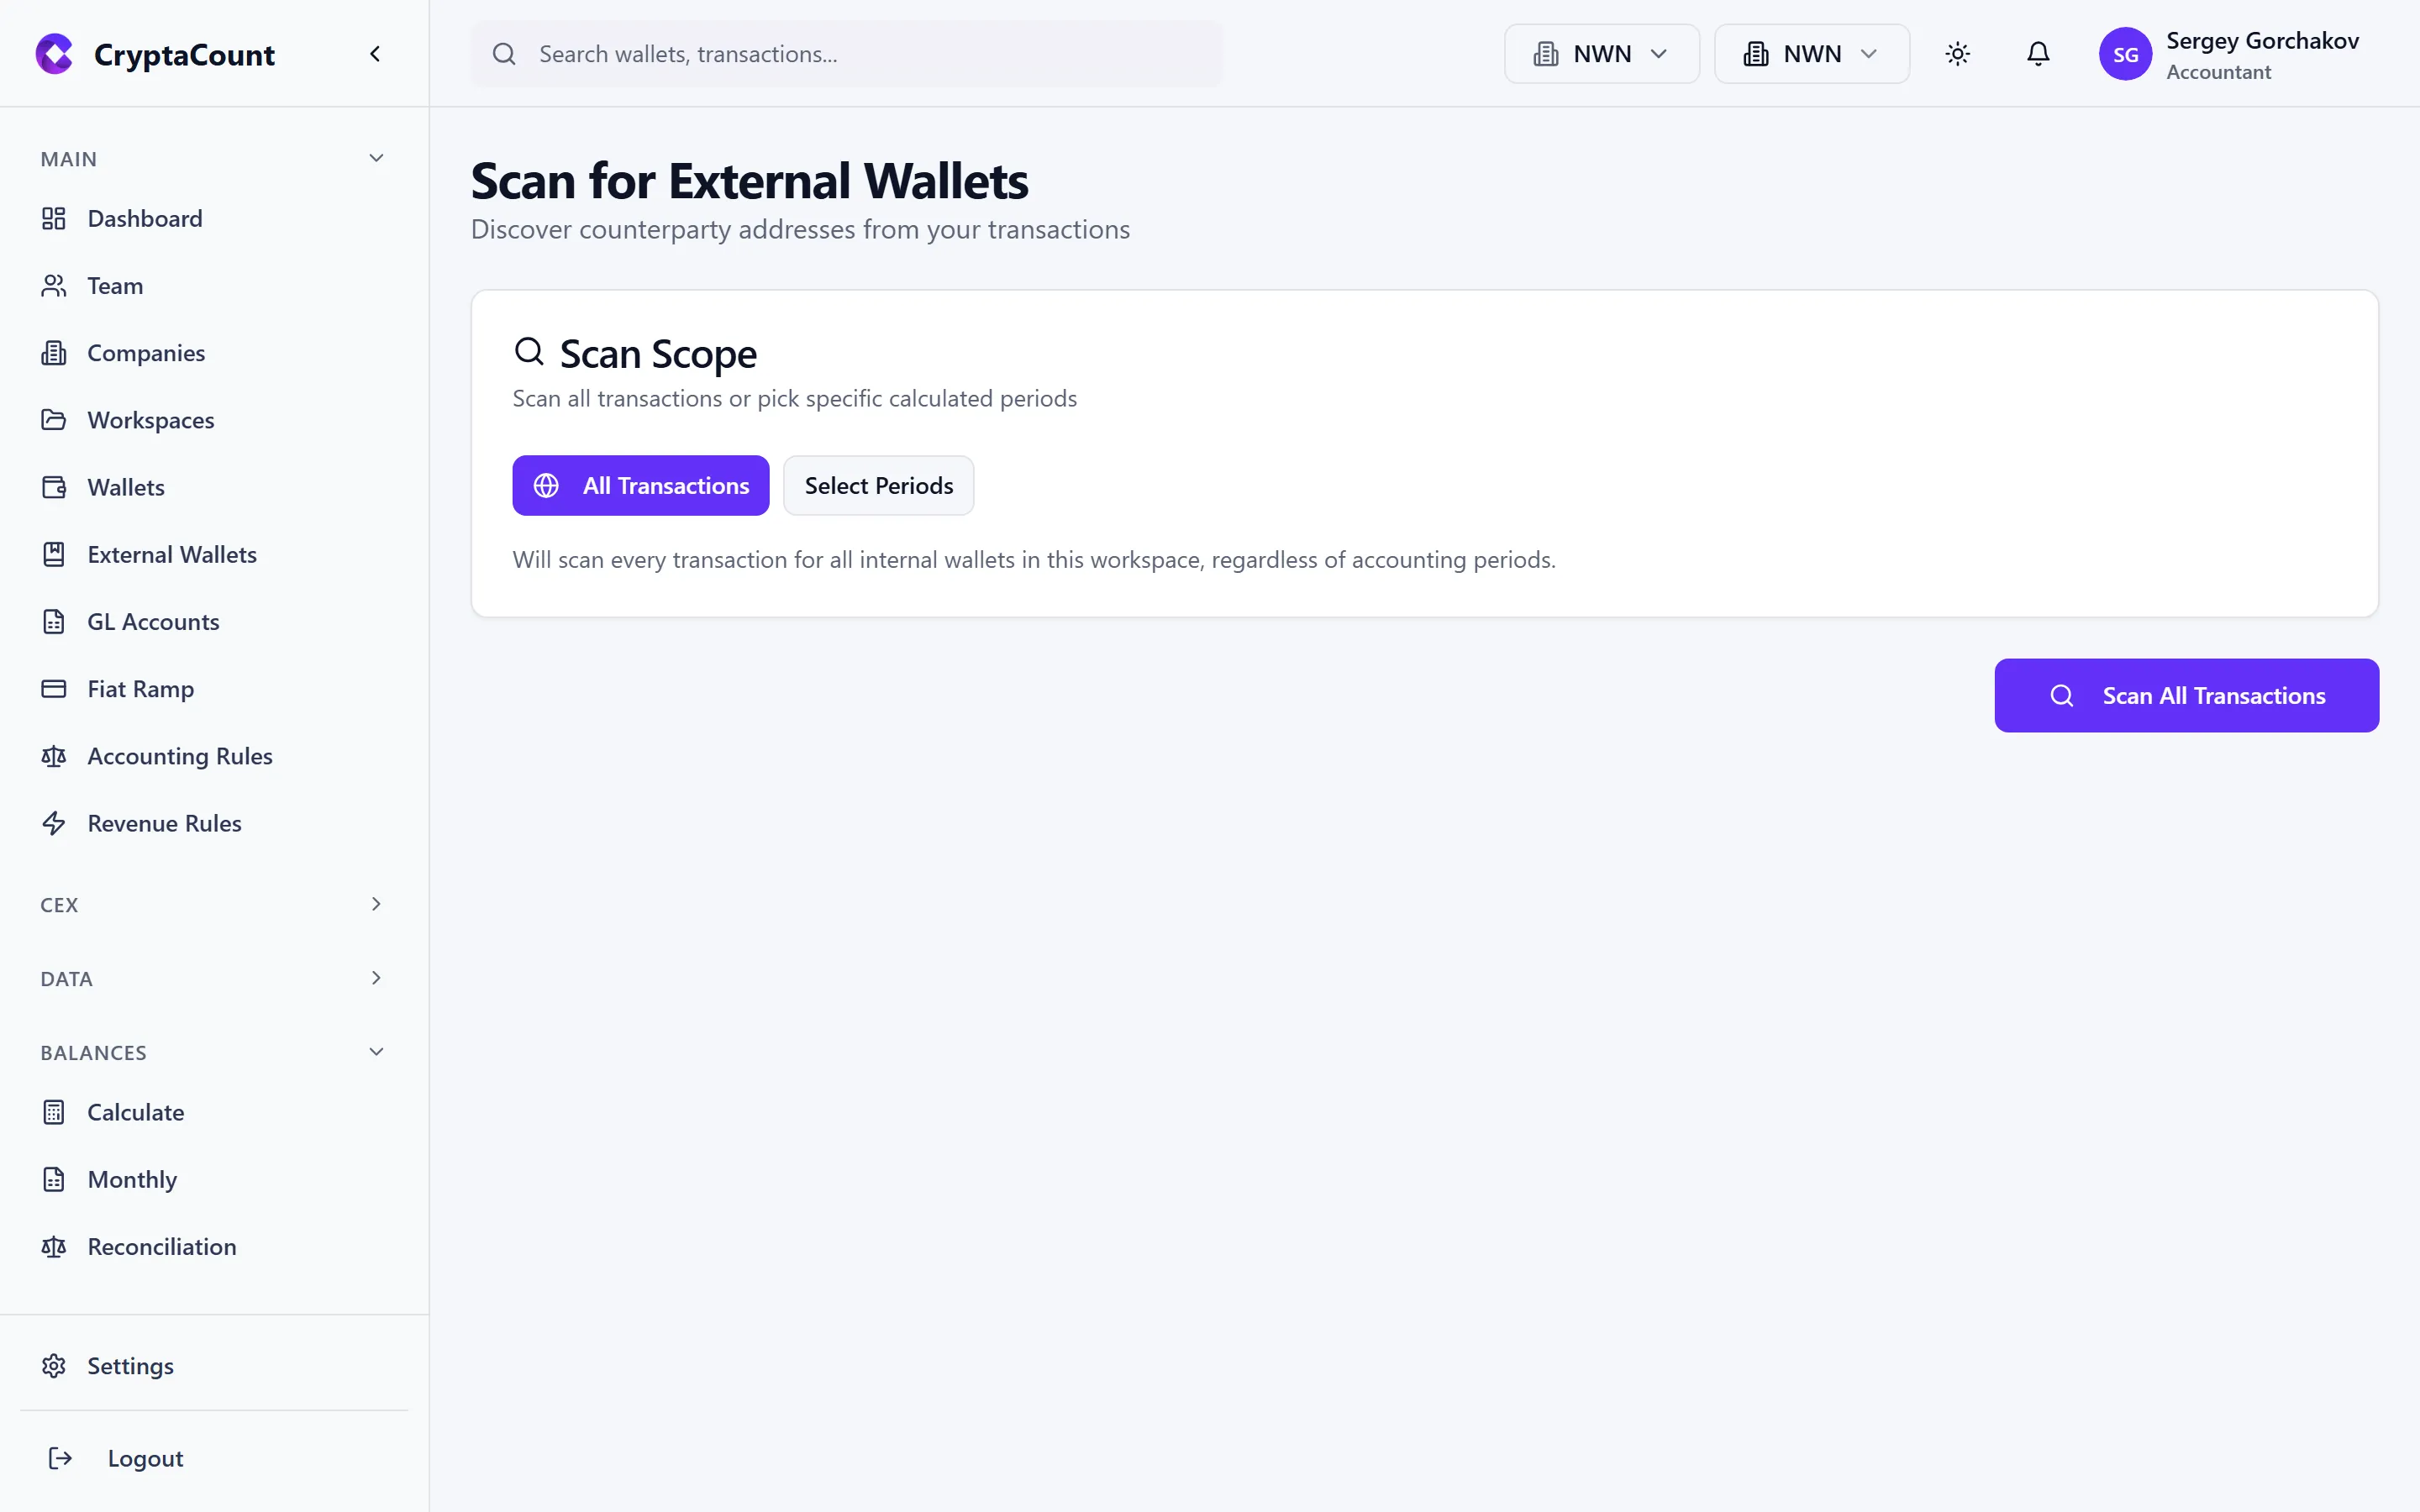The height and width of the screenshot is (1512, 2420).
Task: Click the Sergey Gorchakov avatar circle
Action: (2127, 54)
